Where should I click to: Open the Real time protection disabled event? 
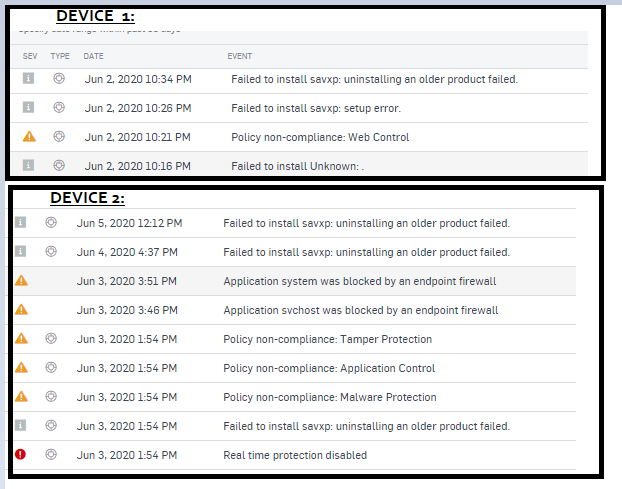(295, 455)
